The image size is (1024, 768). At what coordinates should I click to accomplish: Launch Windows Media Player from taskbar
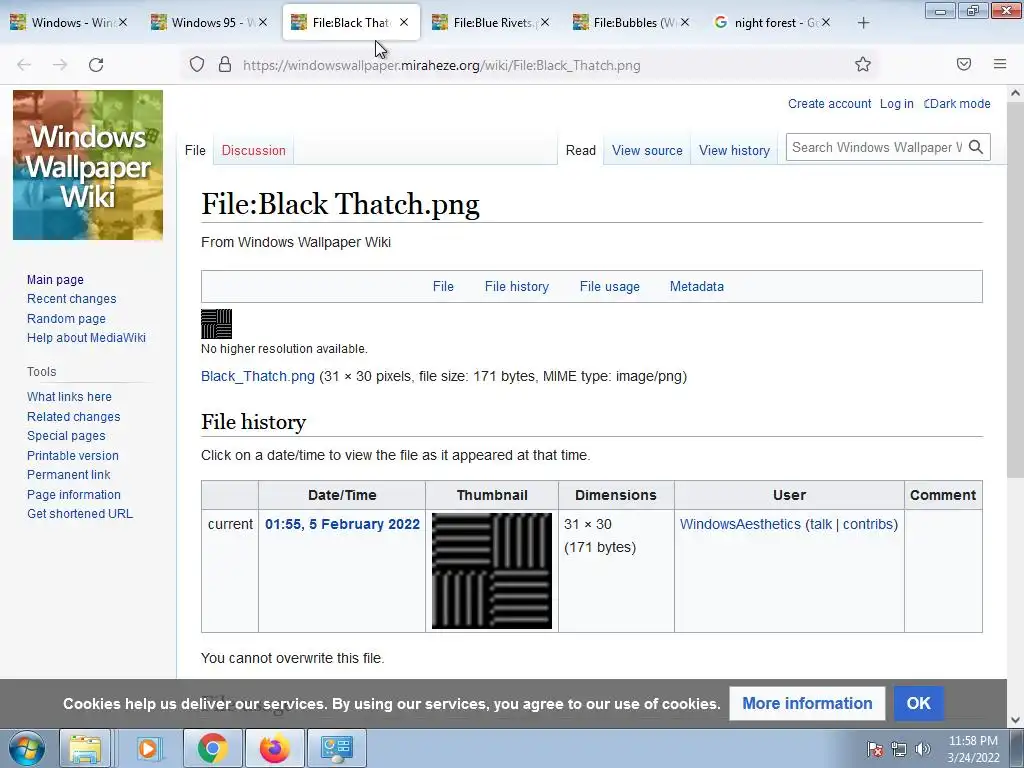pyautogui.click(x=148, y=748)
